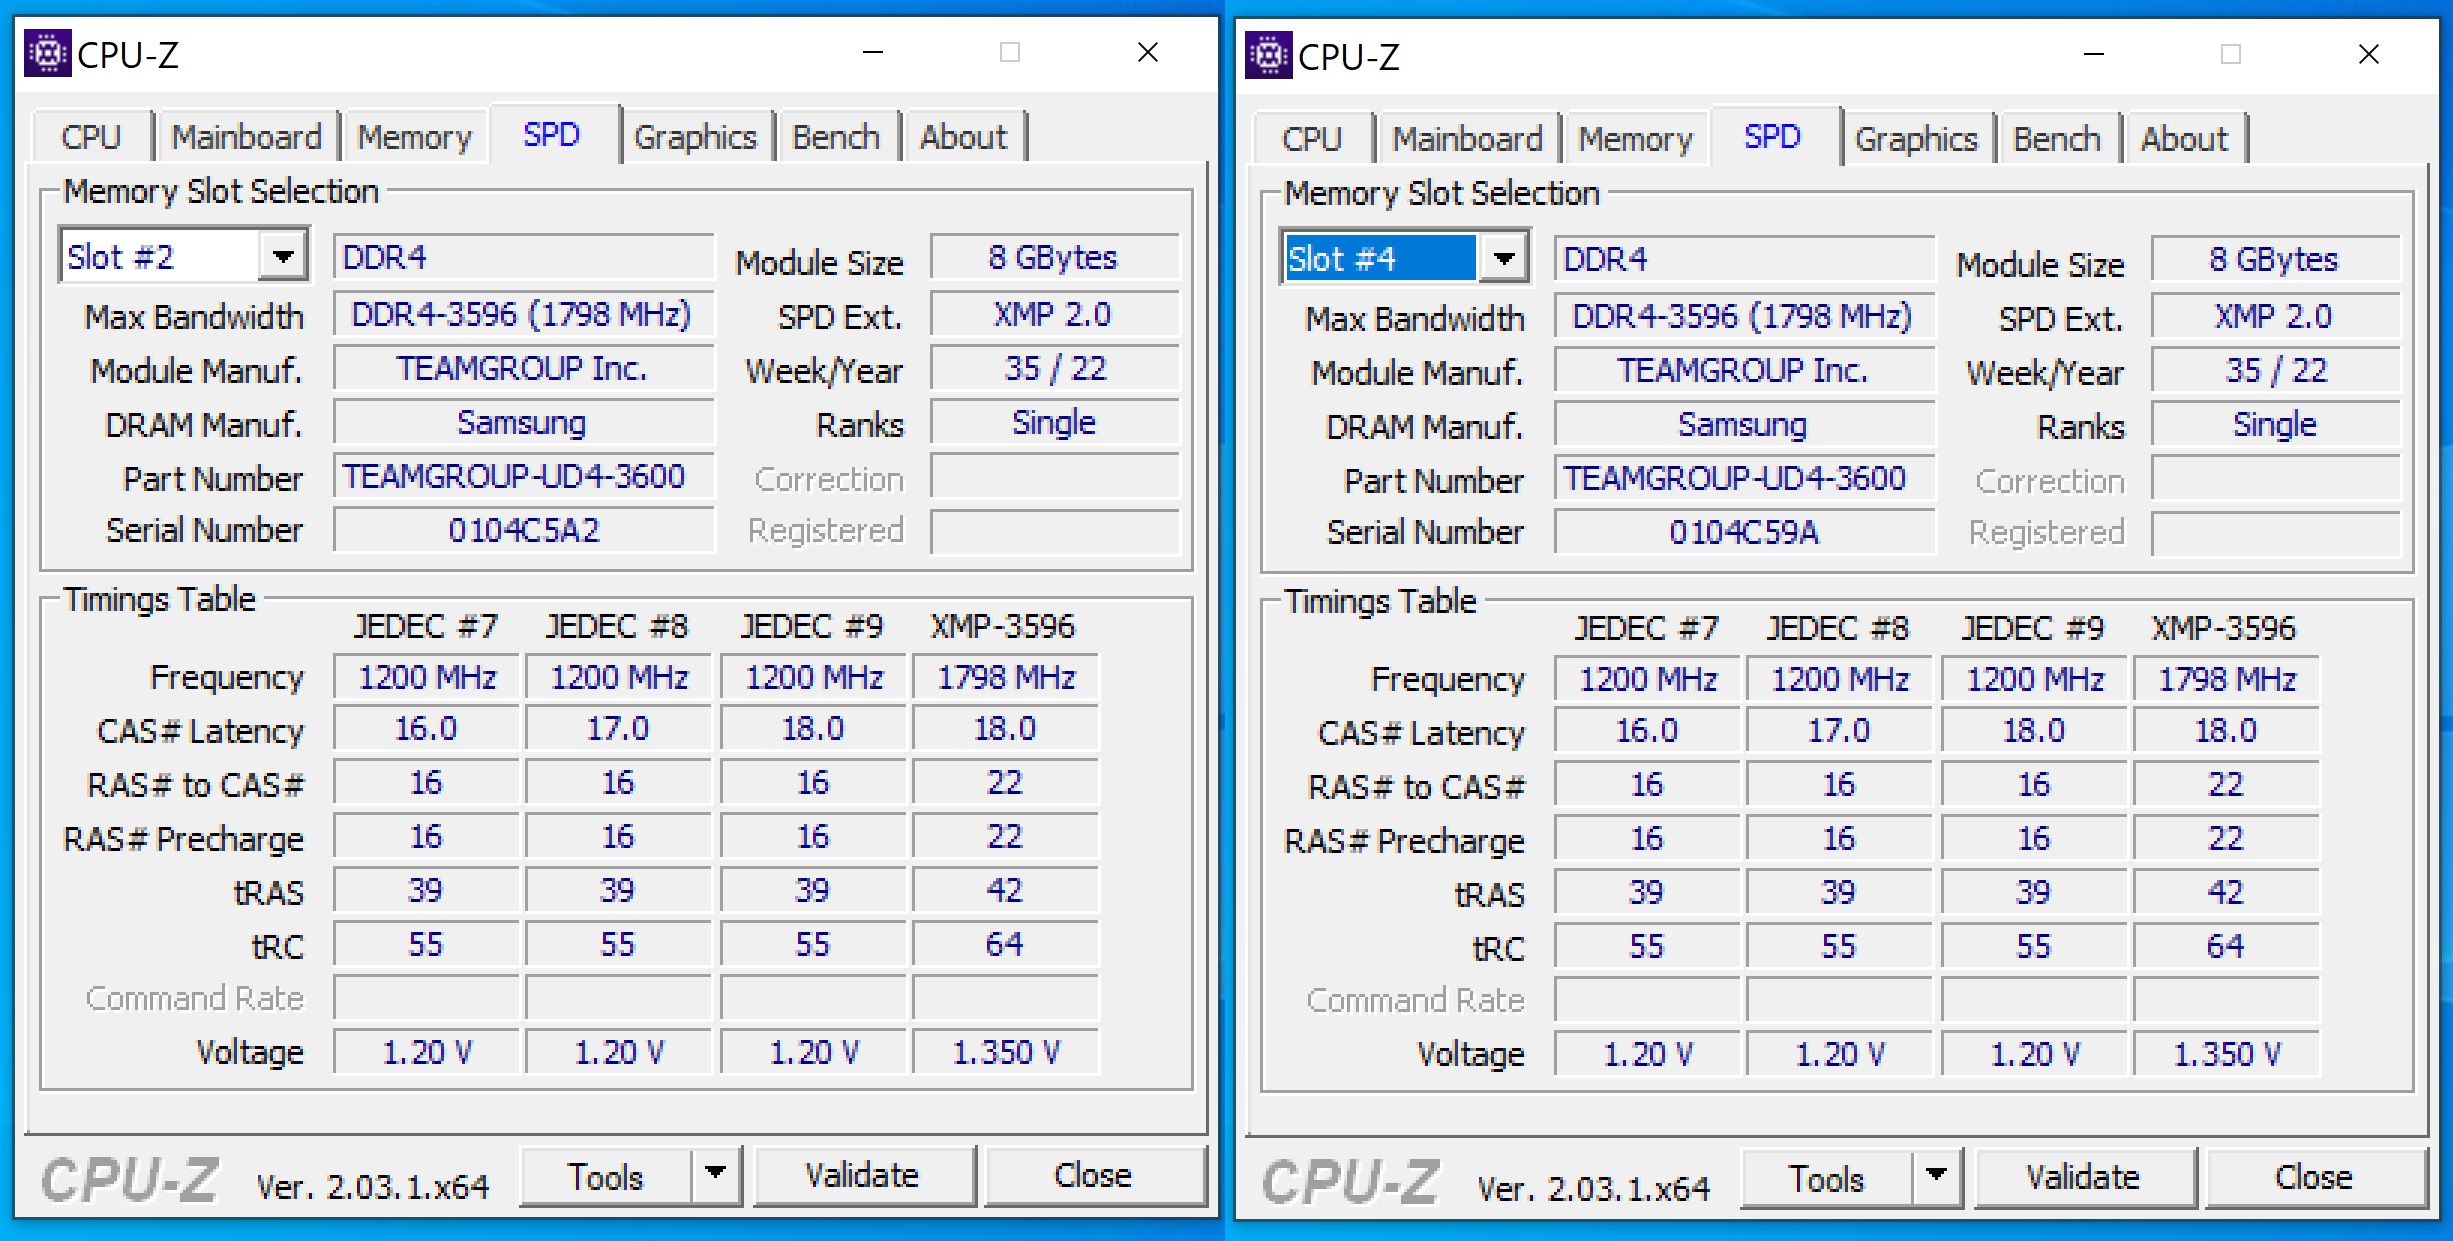Click CPU-Z app icon in left window title bar
The height and width of the screenshot is (1241, 2453).
47,53
